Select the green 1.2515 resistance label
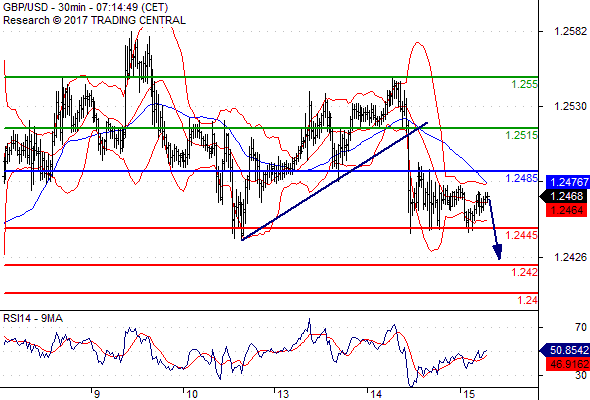This screenshot has width=590, height=400. tap(522, 135)
